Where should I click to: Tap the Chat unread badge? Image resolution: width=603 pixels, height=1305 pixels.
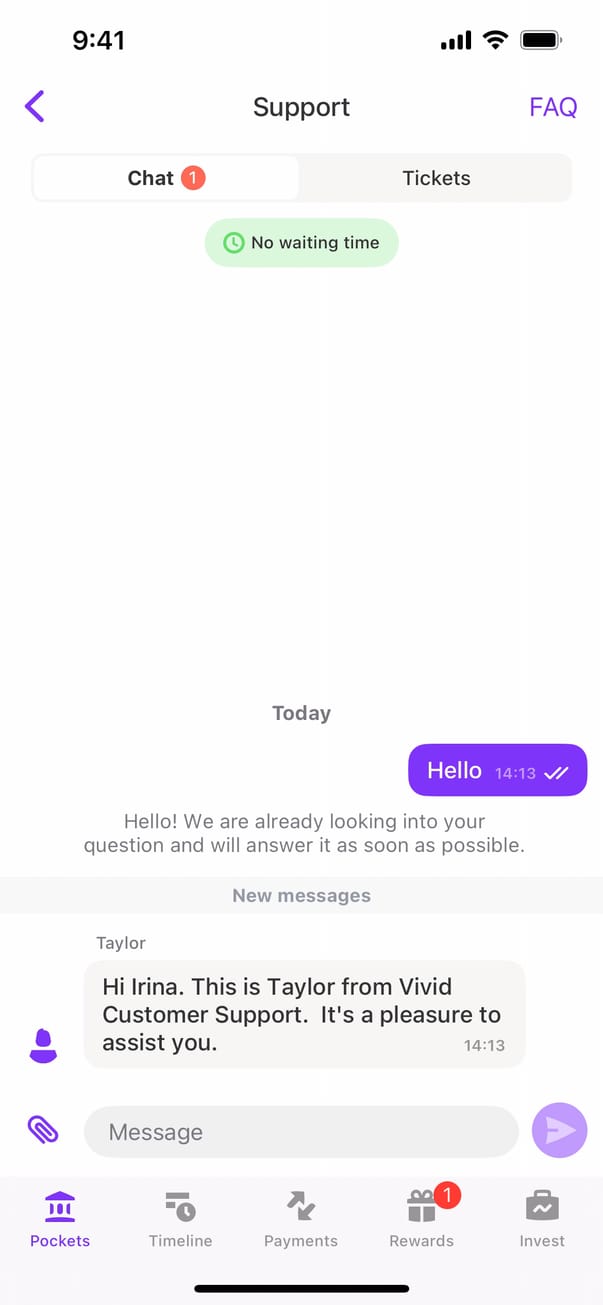pos(193,178)
